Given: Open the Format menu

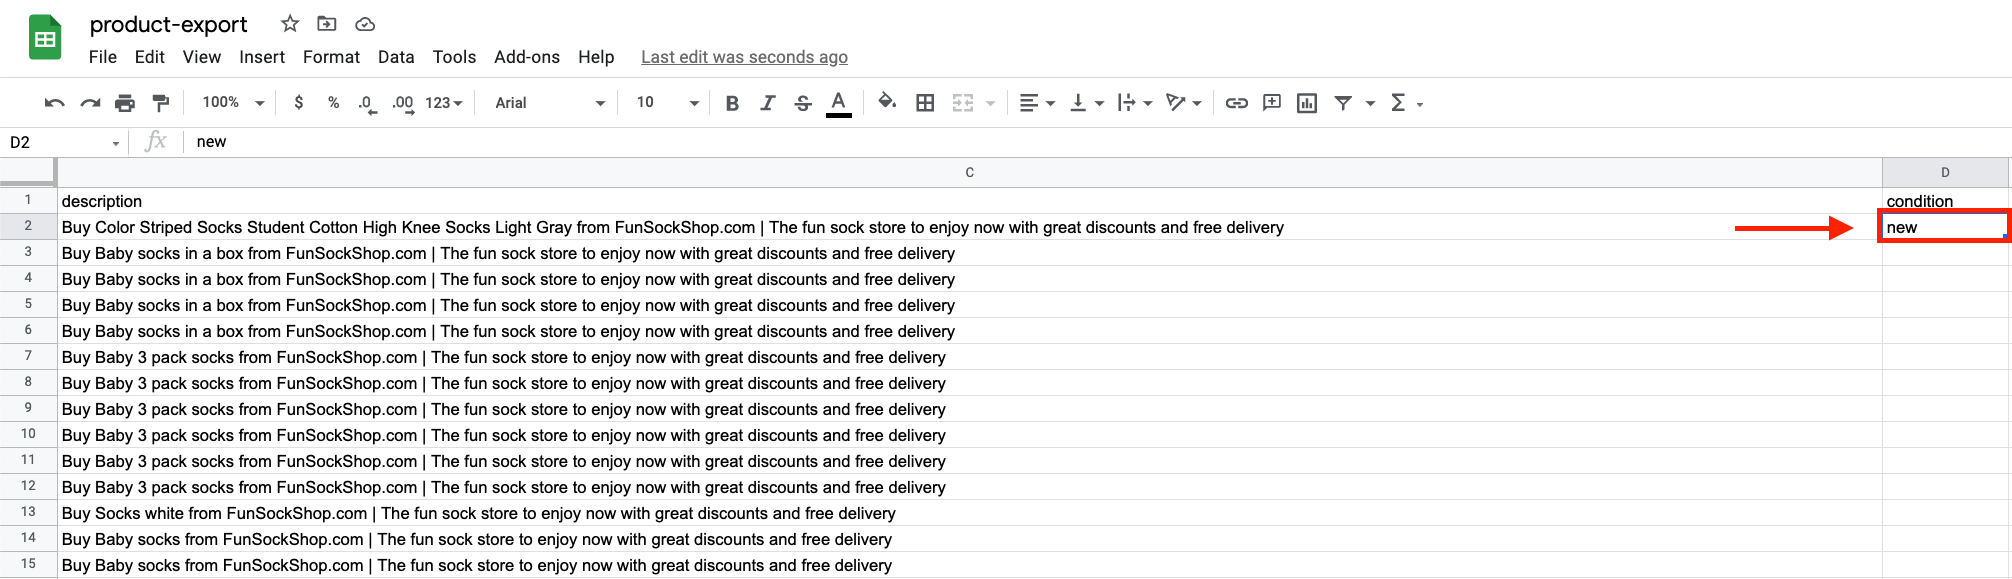Looking at the screenshot, I should pos(331,57).
